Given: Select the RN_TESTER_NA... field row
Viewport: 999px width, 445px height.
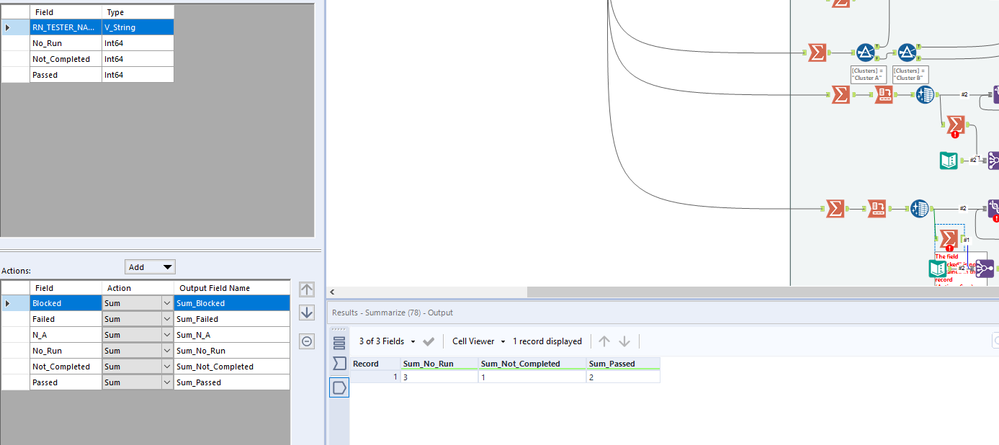Looking at the screenshot, I should [x=87, y=27].
